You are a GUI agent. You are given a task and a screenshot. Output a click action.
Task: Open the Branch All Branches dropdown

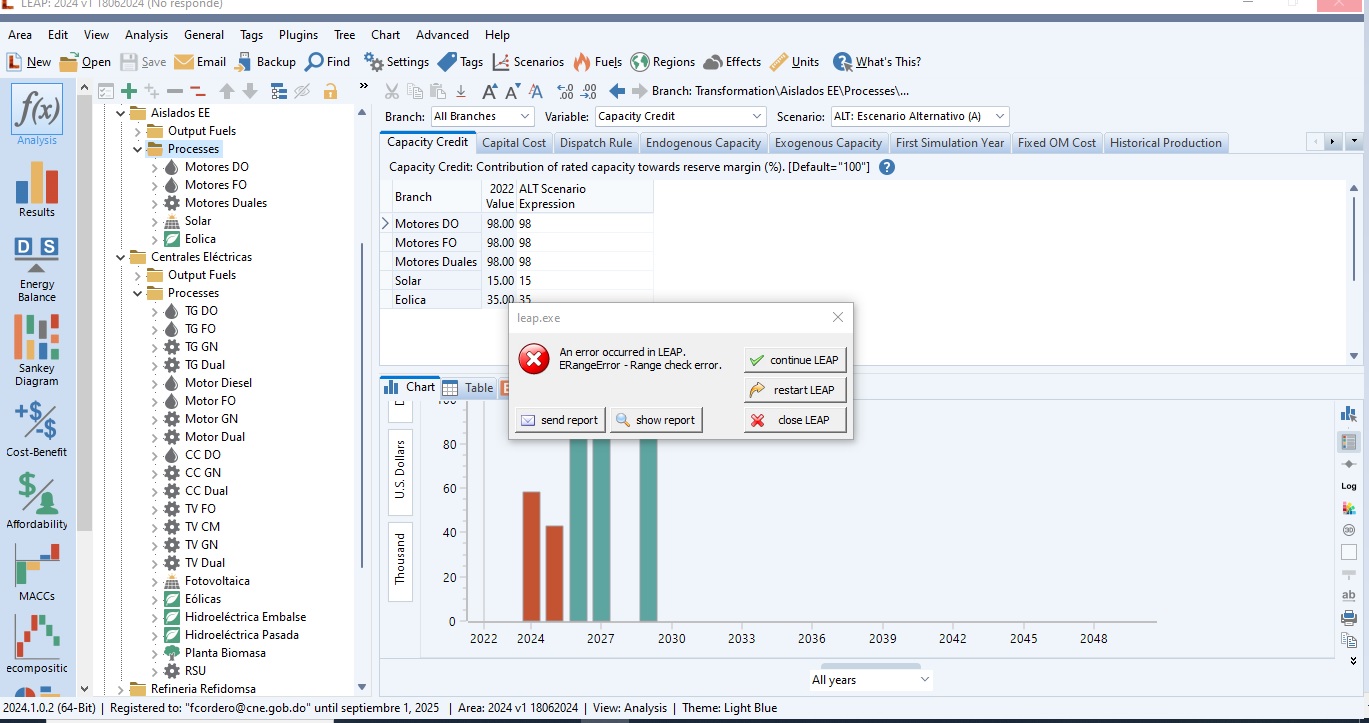483,117
